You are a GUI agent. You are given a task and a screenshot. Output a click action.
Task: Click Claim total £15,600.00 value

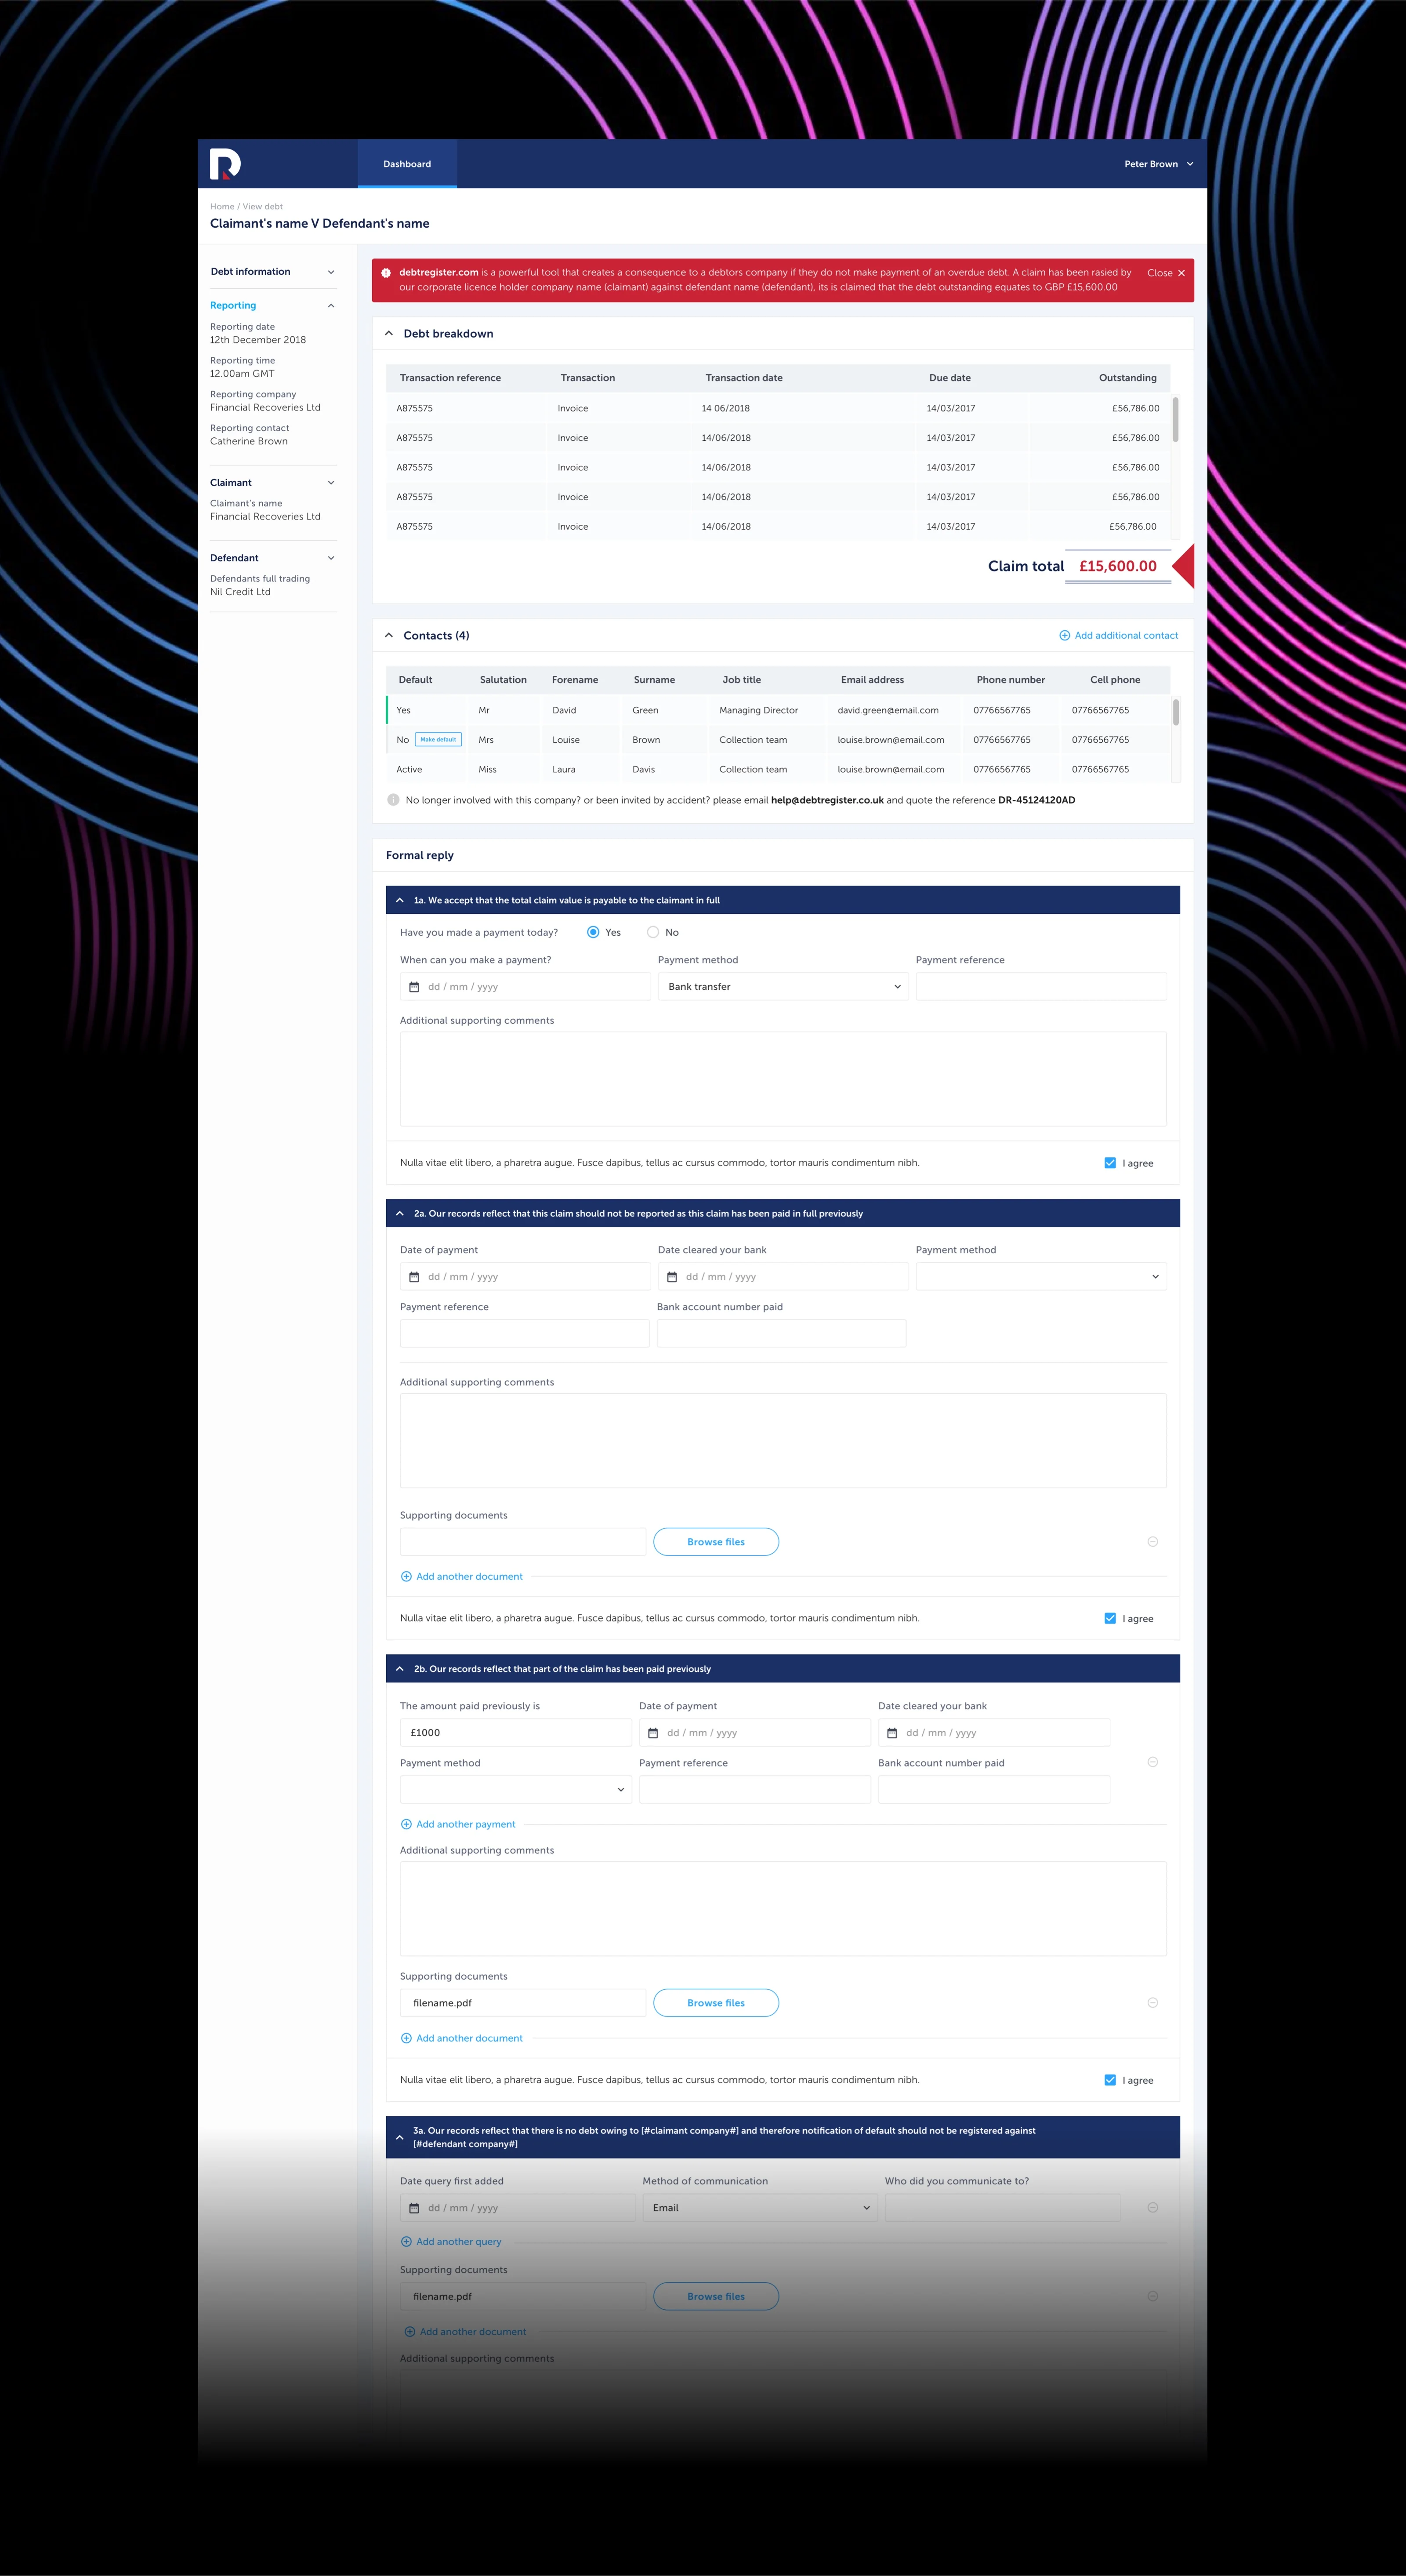click(x=1118, y=566)
